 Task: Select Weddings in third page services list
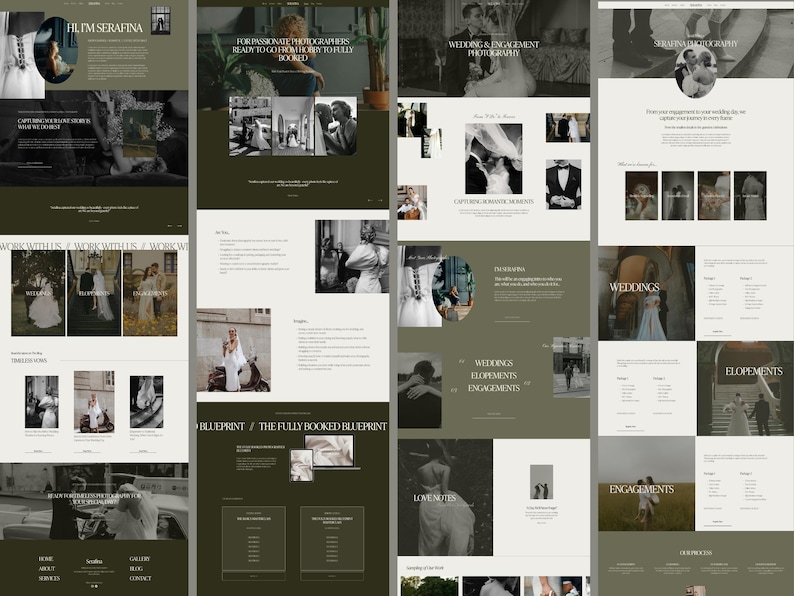(494, 363)
